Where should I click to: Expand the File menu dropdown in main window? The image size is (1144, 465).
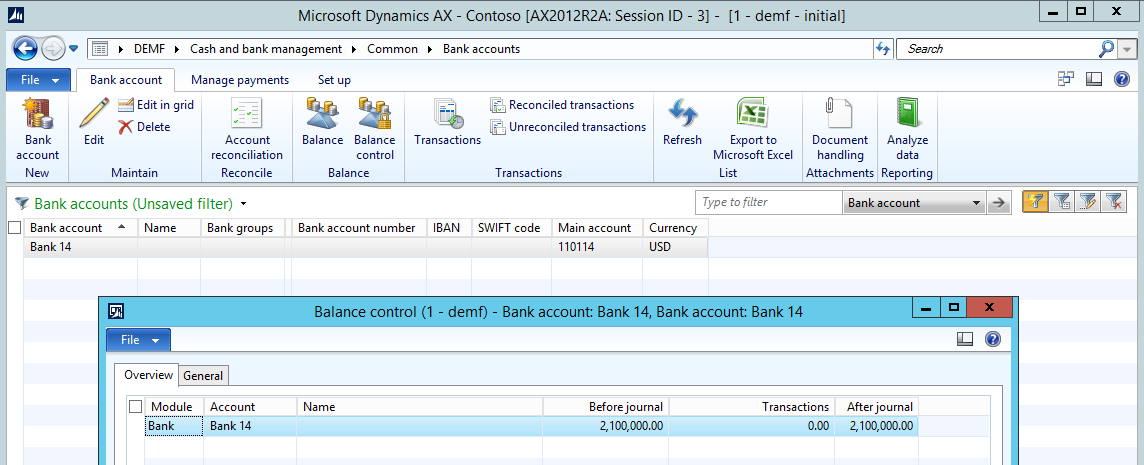point(40,80)
